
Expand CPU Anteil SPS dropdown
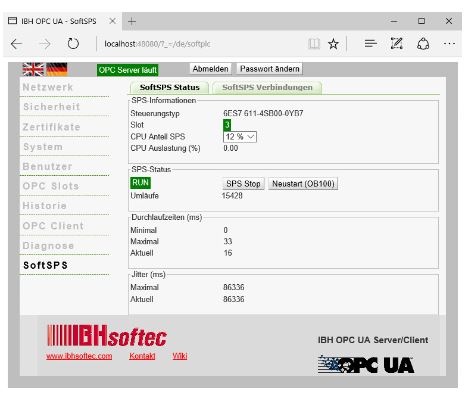(x=240, y=137)
